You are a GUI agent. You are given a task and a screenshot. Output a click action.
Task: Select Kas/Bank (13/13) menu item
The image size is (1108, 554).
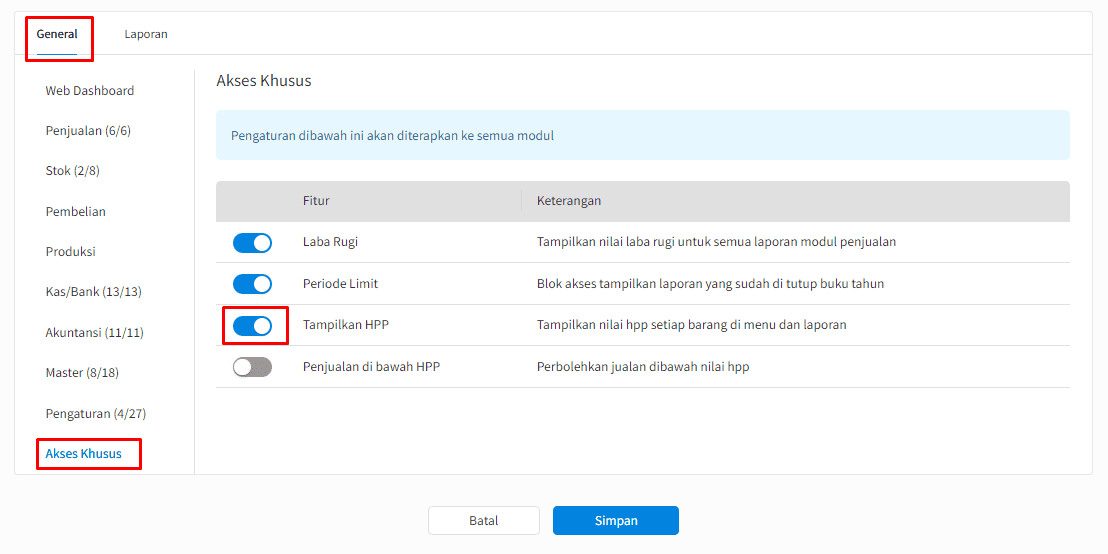click(x=94, y=292)
